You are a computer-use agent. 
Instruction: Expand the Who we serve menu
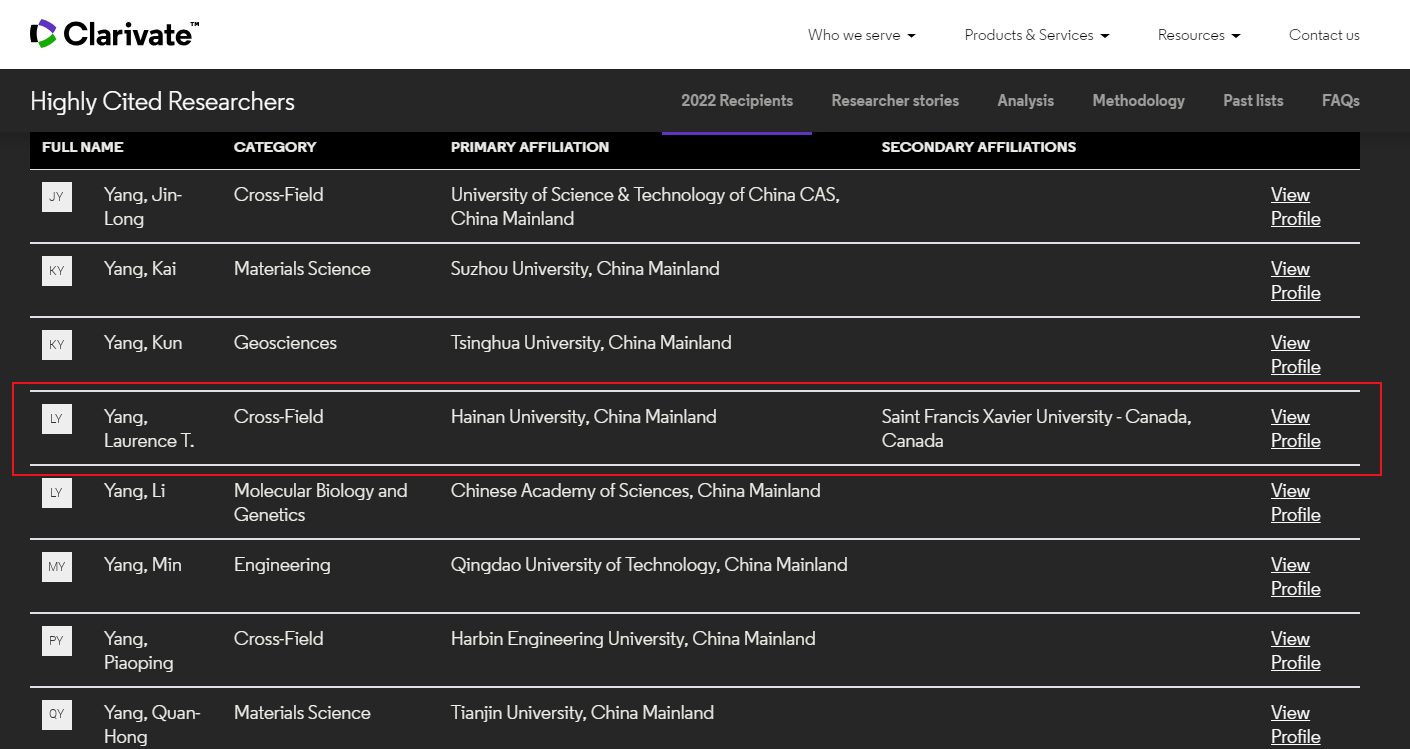point(861,35)
